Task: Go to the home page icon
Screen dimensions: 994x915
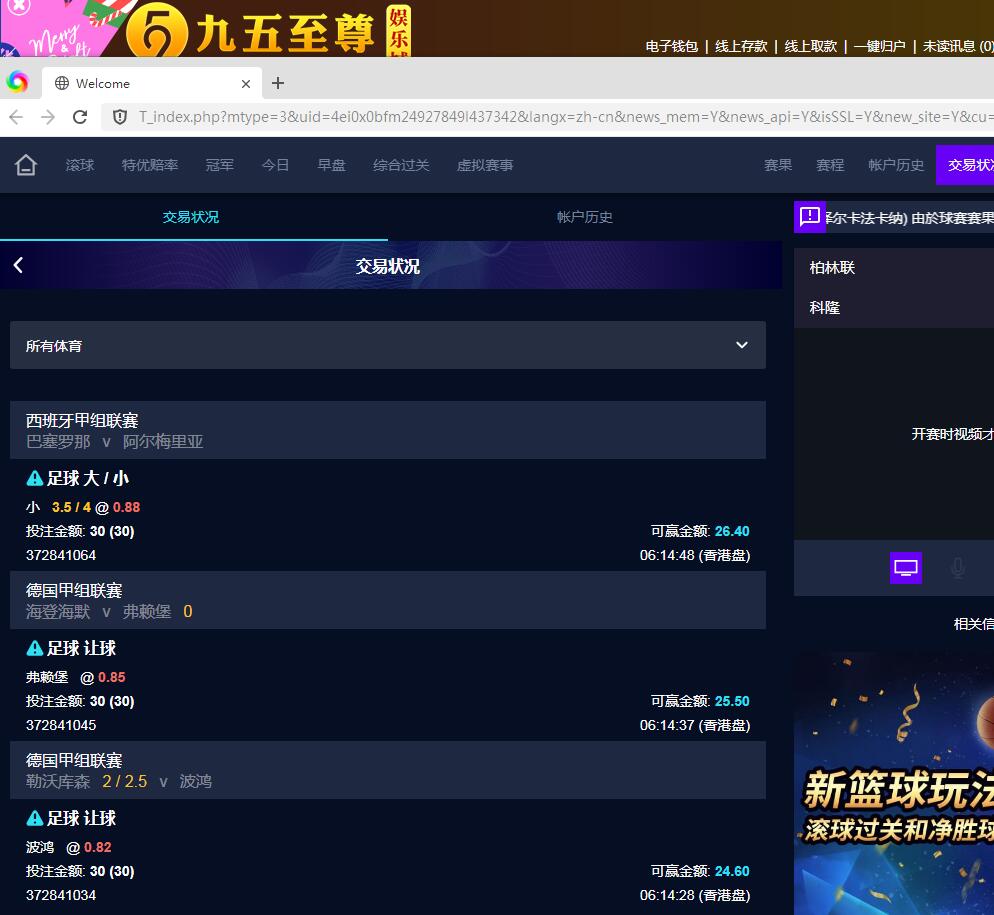Action: click(x=26, y=165)
